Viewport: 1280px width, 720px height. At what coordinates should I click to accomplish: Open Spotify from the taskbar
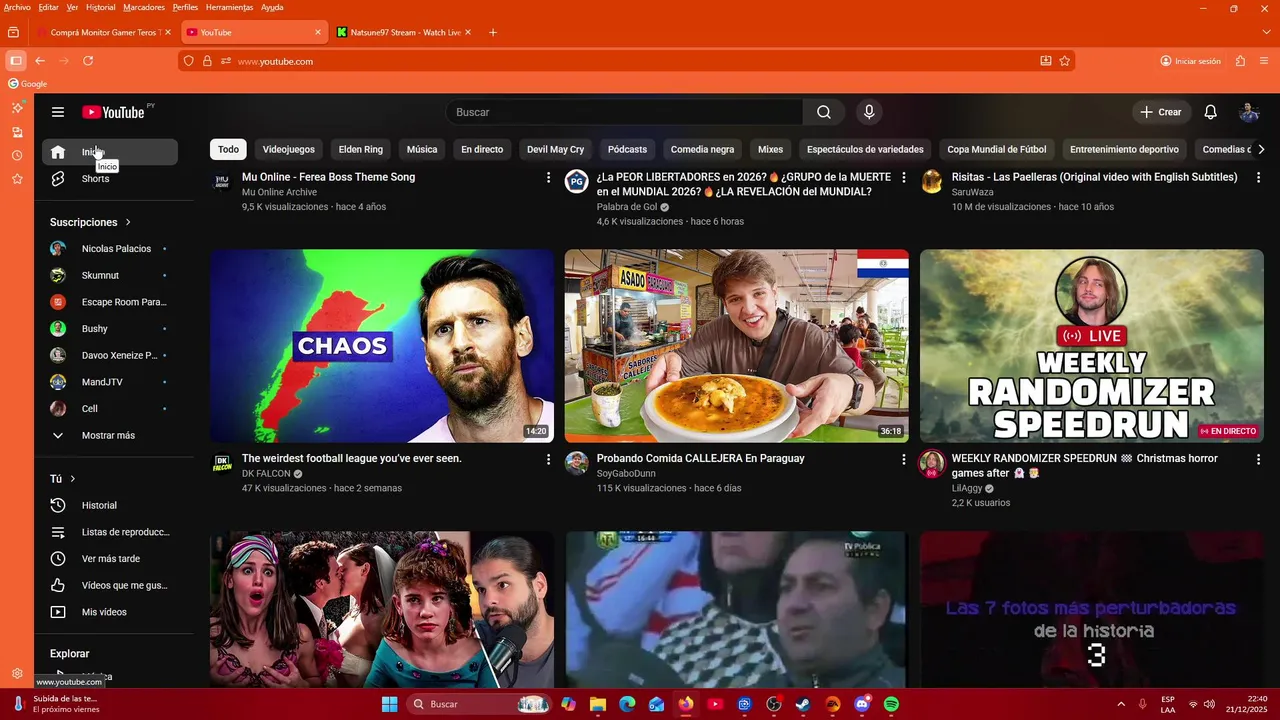[x=891, y=704]
